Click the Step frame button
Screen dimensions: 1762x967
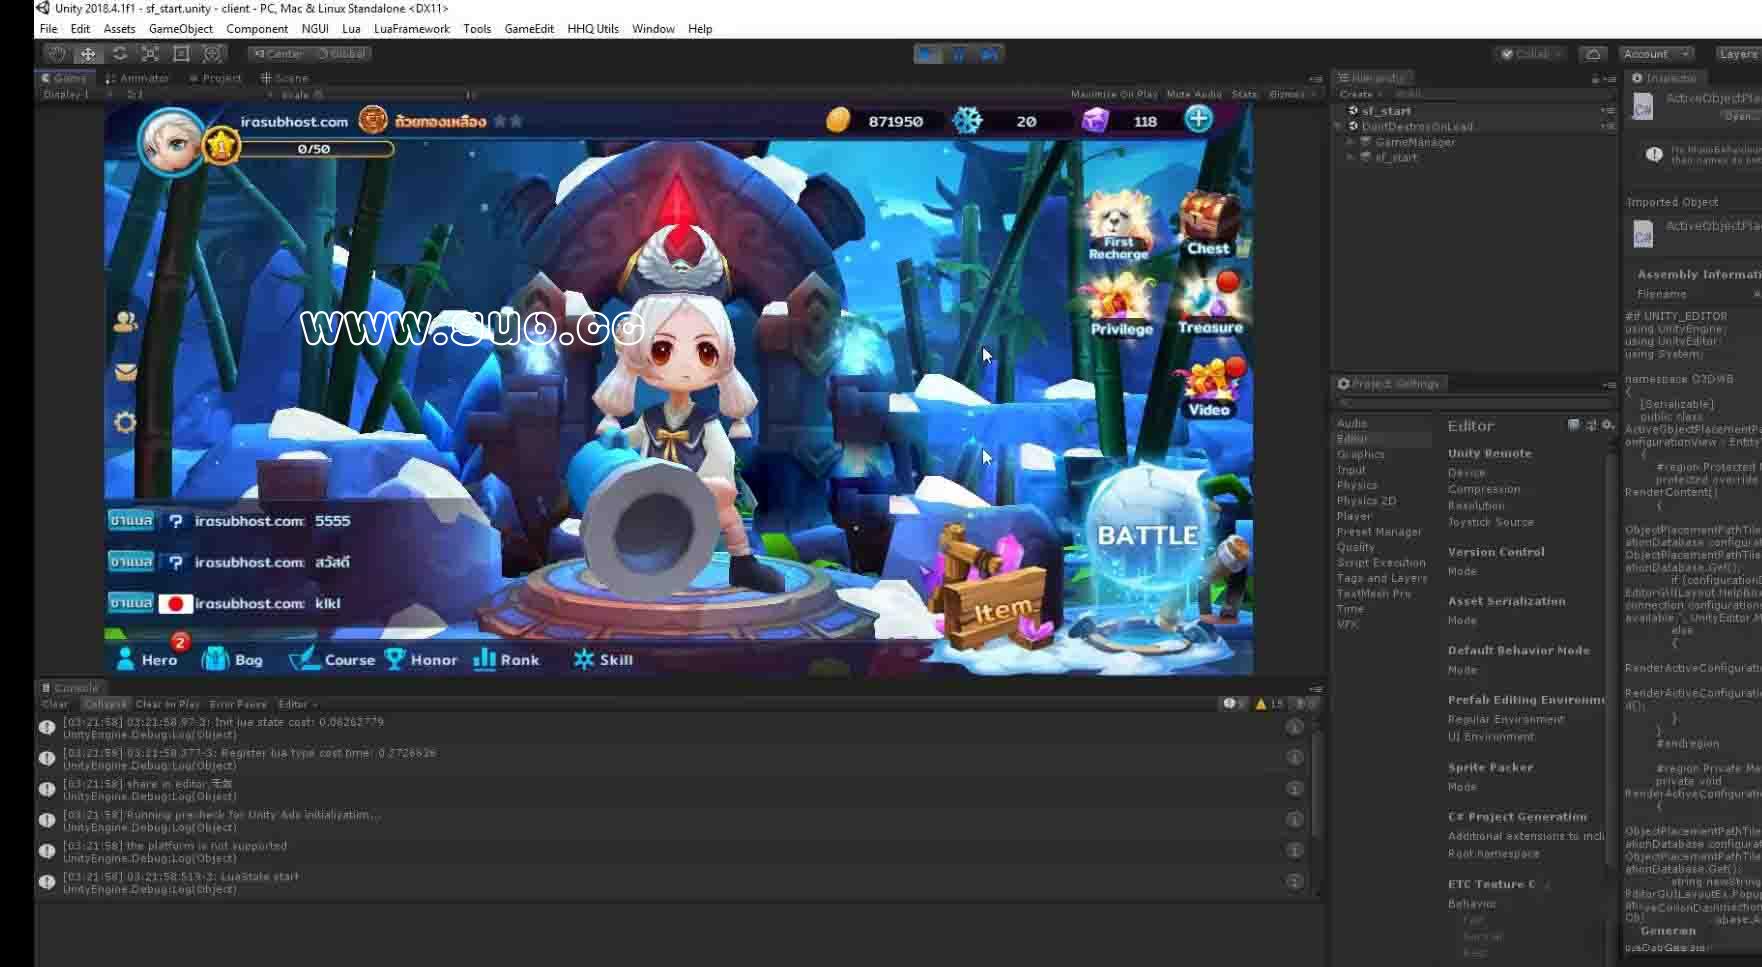990,54
